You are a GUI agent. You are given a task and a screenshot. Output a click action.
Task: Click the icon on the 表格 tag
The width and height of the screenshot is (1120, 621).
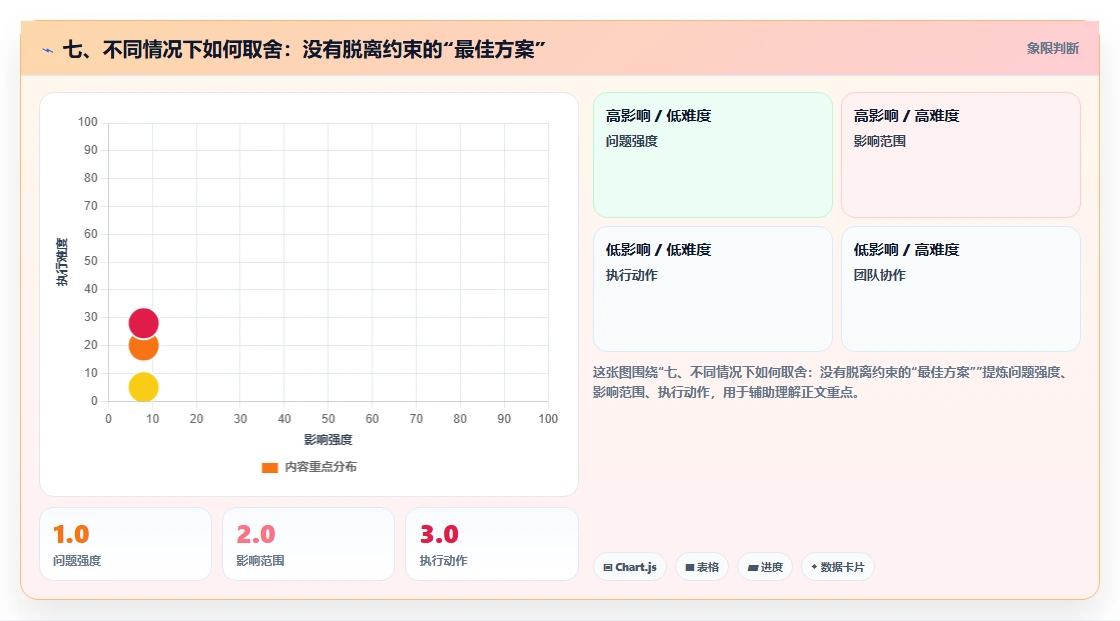click(690, 567)
